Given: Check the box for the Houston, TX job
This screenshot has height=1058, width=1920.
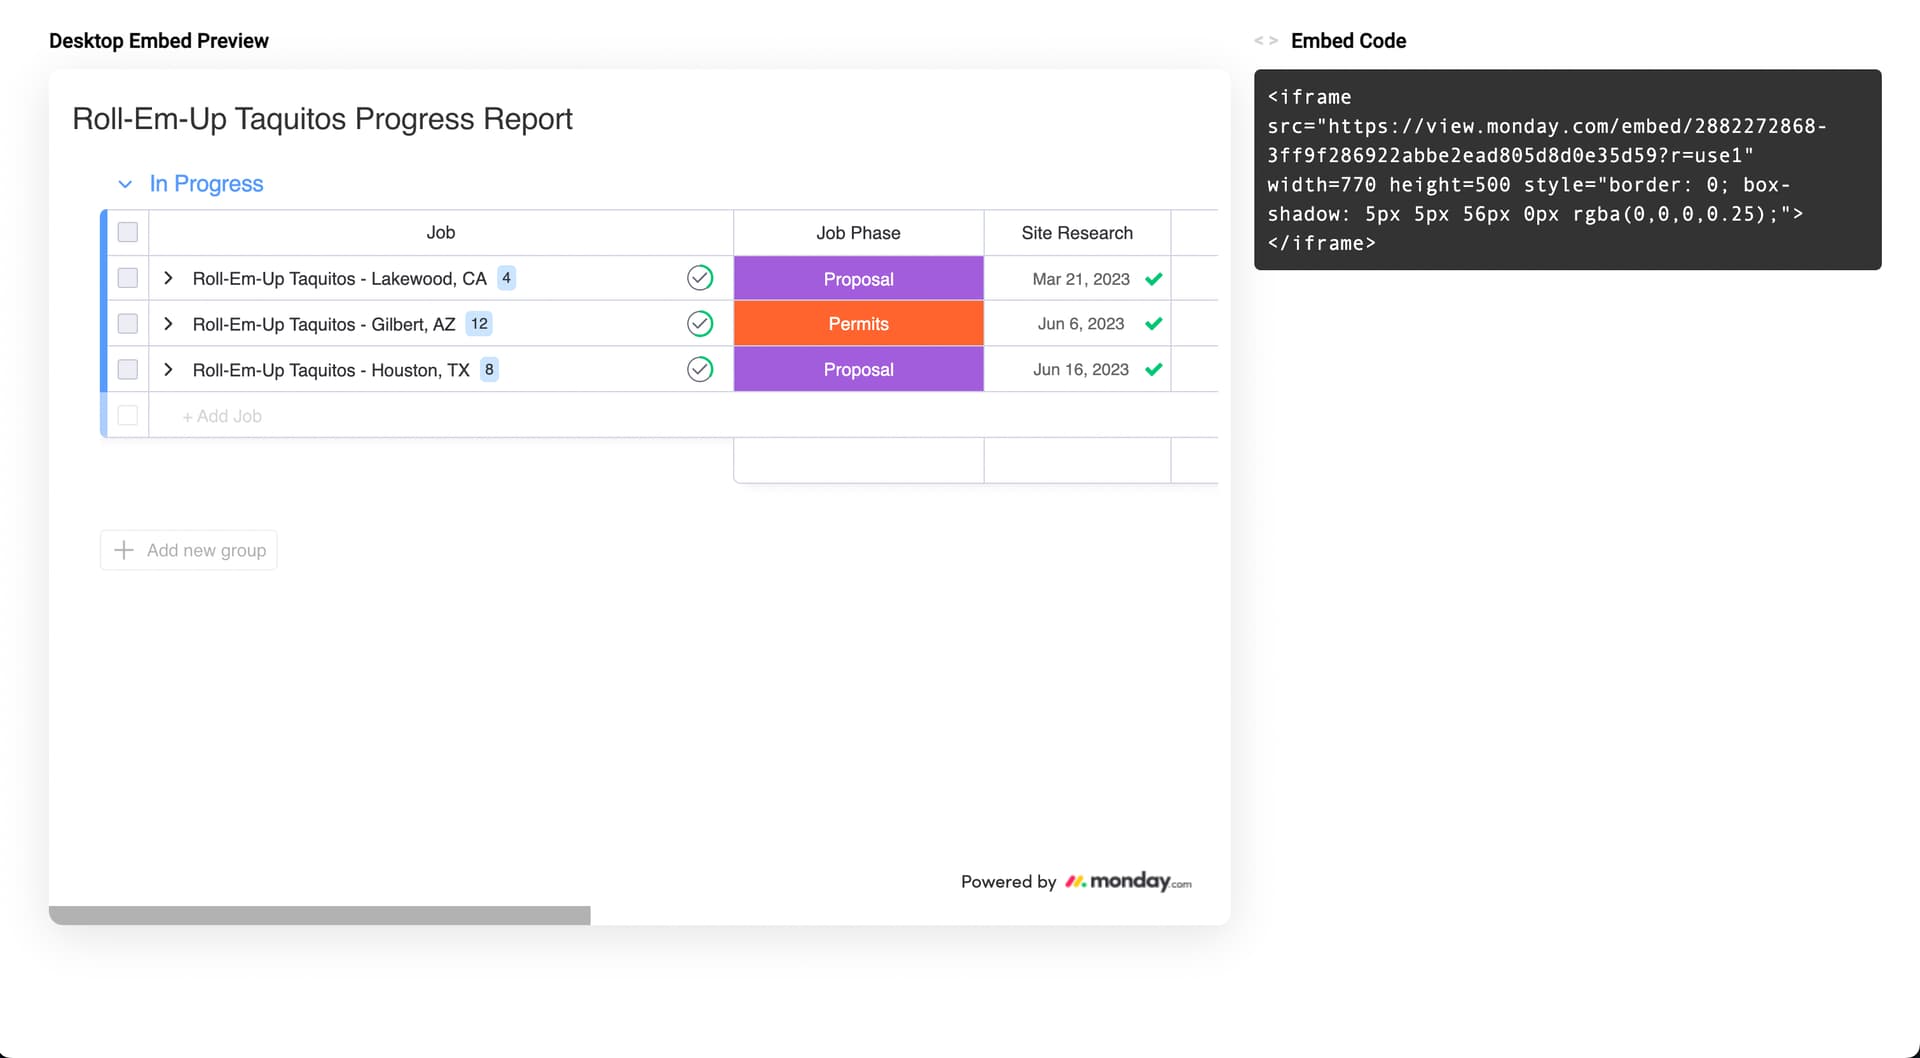Looking at the screenshot, I should click(x=128, y=370).
